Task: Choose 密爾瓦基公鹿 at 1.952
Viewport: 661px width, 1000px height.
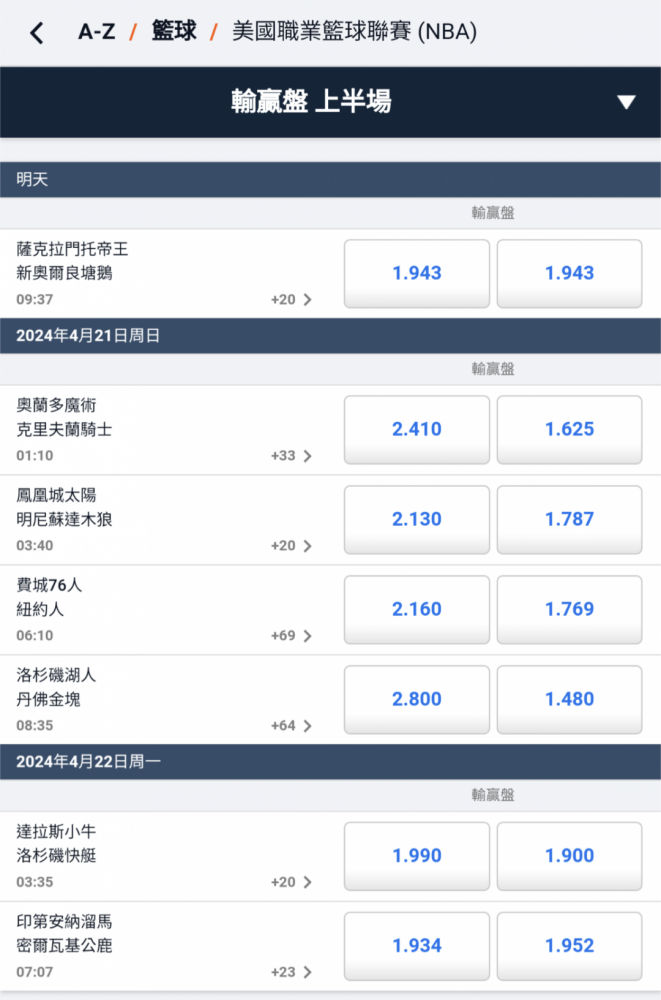Action: point(569,945)
